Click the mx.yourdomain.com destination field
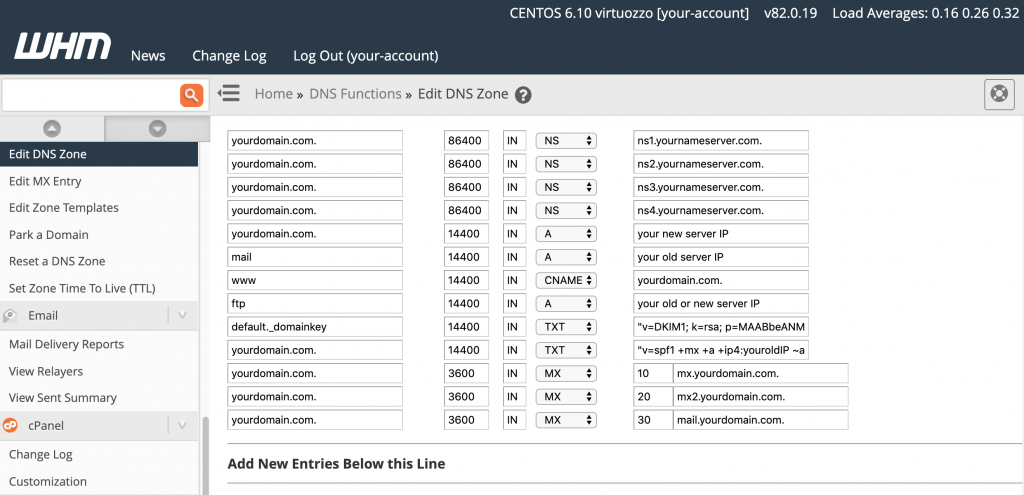1024x495 pixels. (x=761, y=374)
